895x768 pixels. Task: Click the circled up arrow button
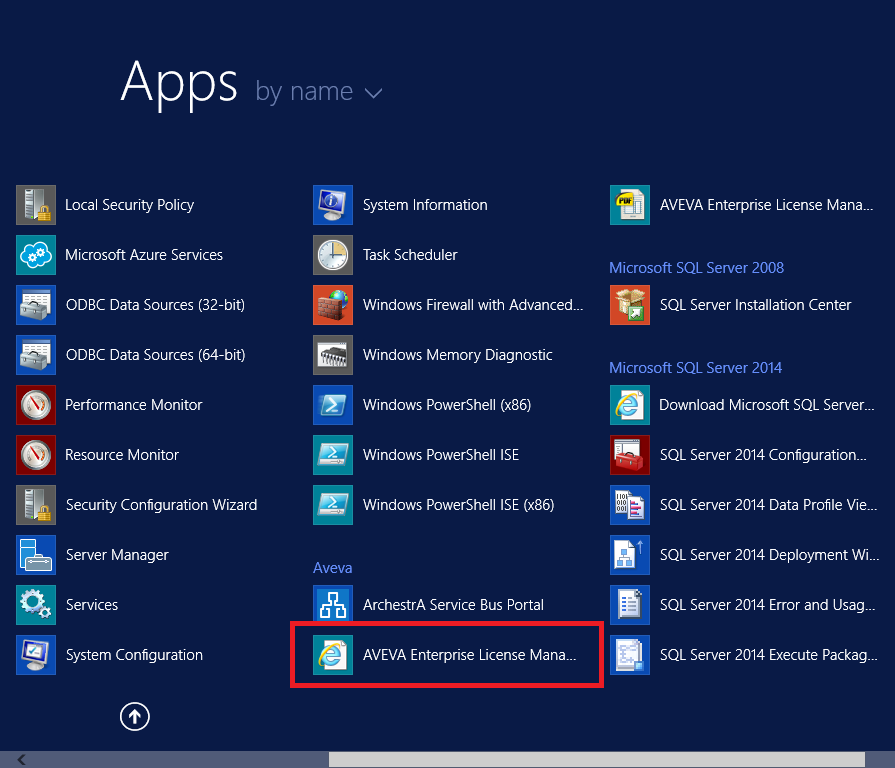135,716
